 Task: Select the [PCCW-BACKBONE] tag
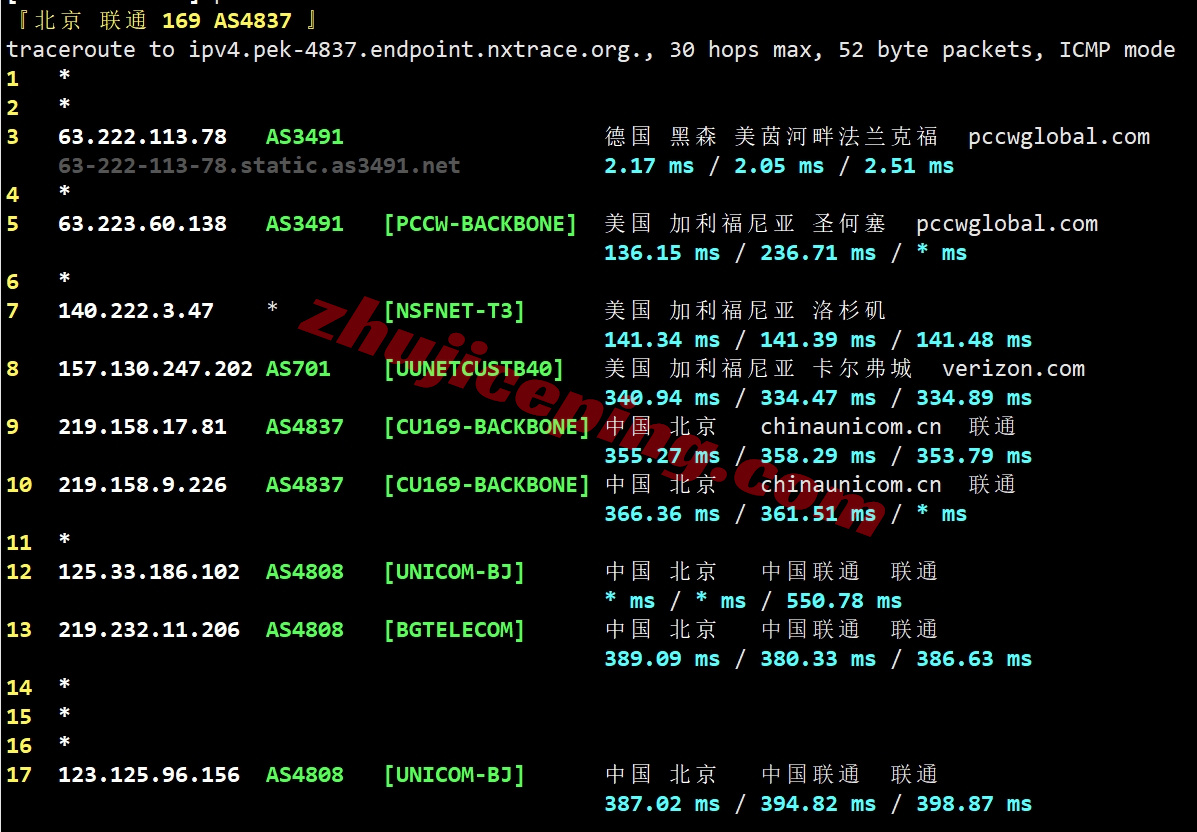[480, 224]
